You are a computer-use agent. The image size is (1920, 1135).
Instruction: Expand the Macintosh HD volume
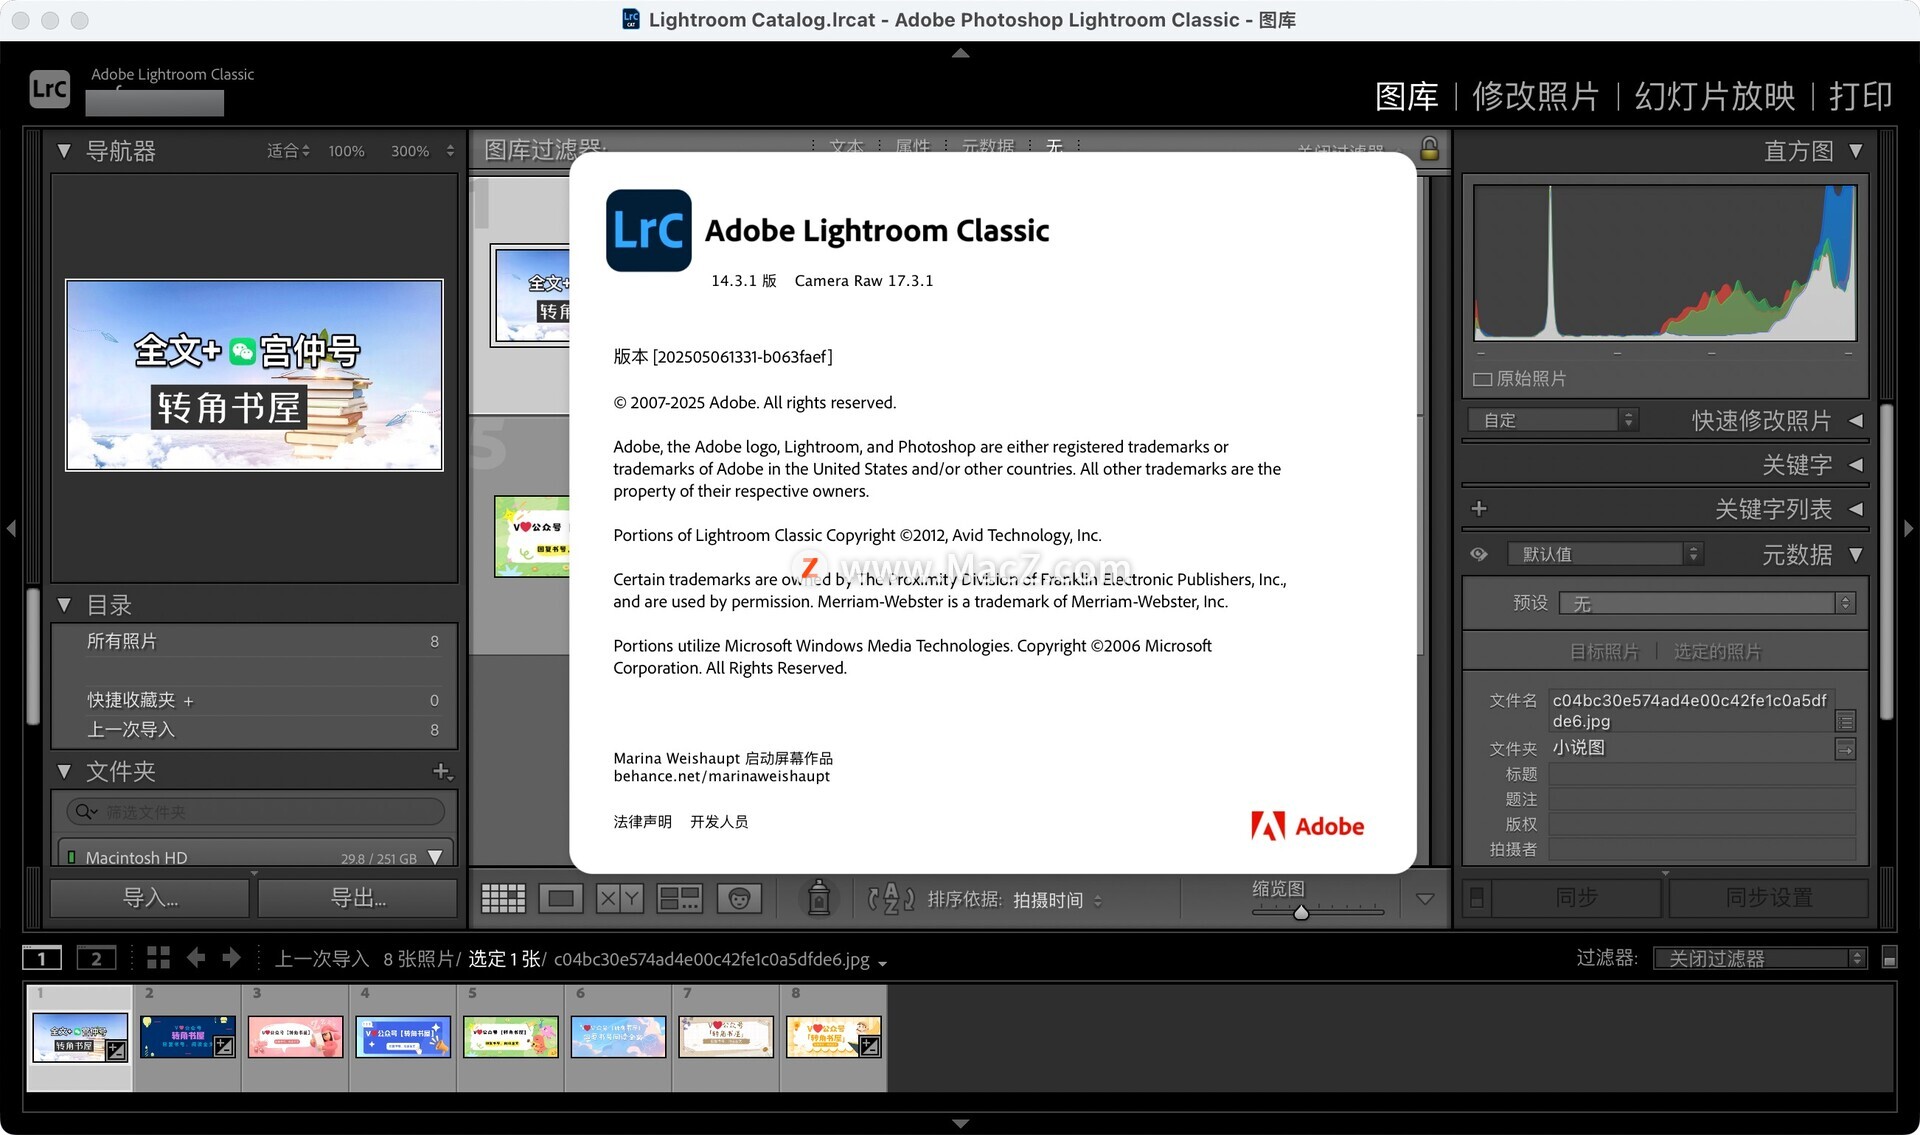435,857
